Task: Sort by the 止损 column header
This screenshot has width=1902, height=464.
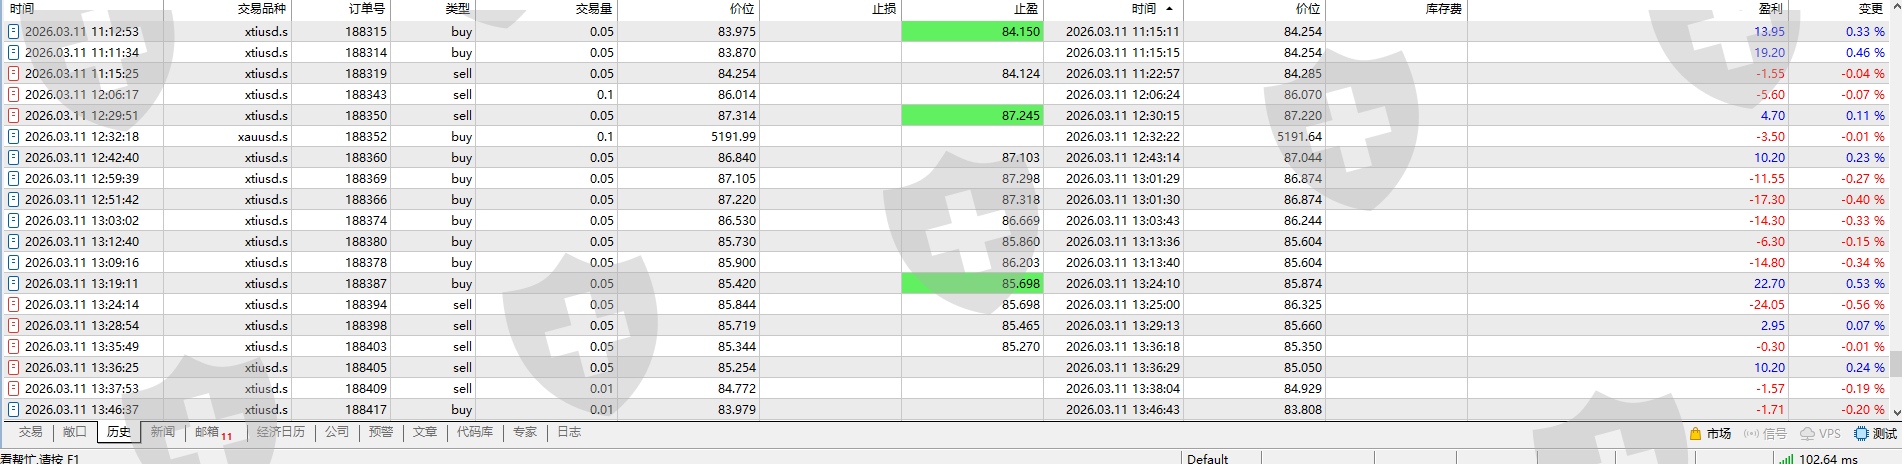Action: [830, 9]
